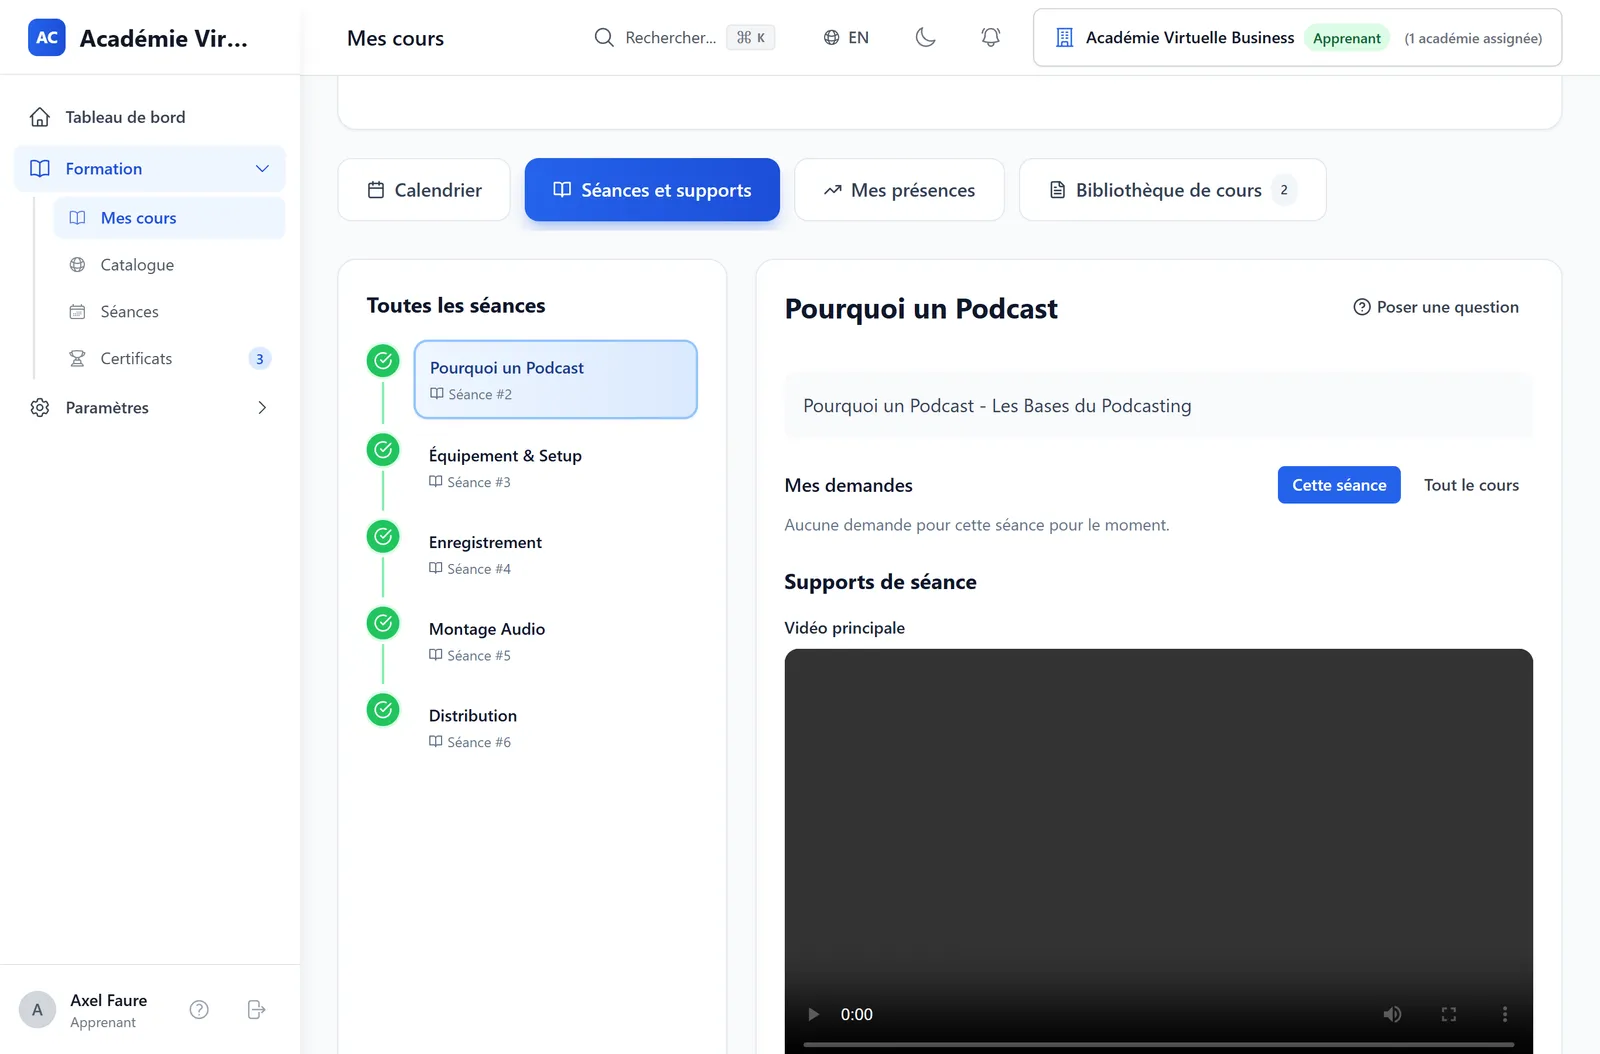
Task: Expand the Paramètres menu chevron
Action: click(x=262, y=408)
